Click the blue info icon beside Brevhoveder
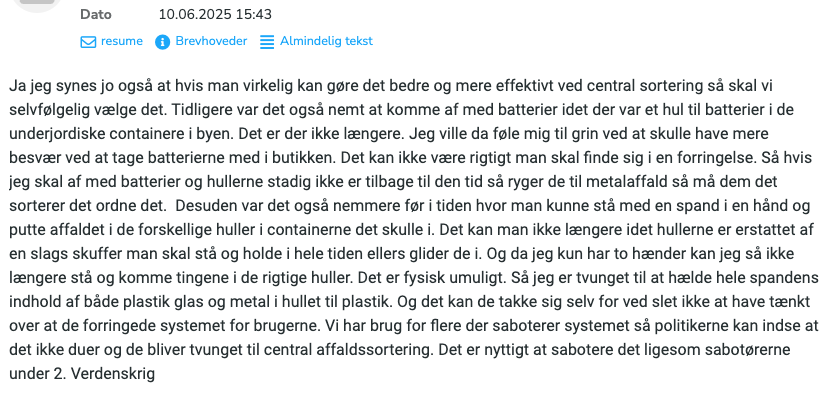 (163, 42)
